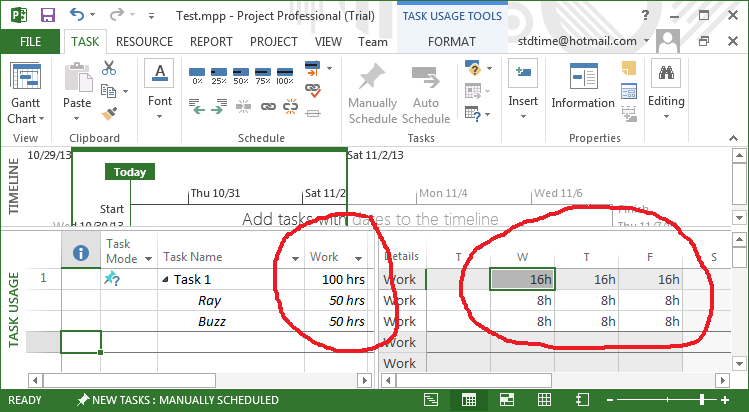Select the Format Painter brush icon
Screen dimensions: 749x412
[109, 114]
